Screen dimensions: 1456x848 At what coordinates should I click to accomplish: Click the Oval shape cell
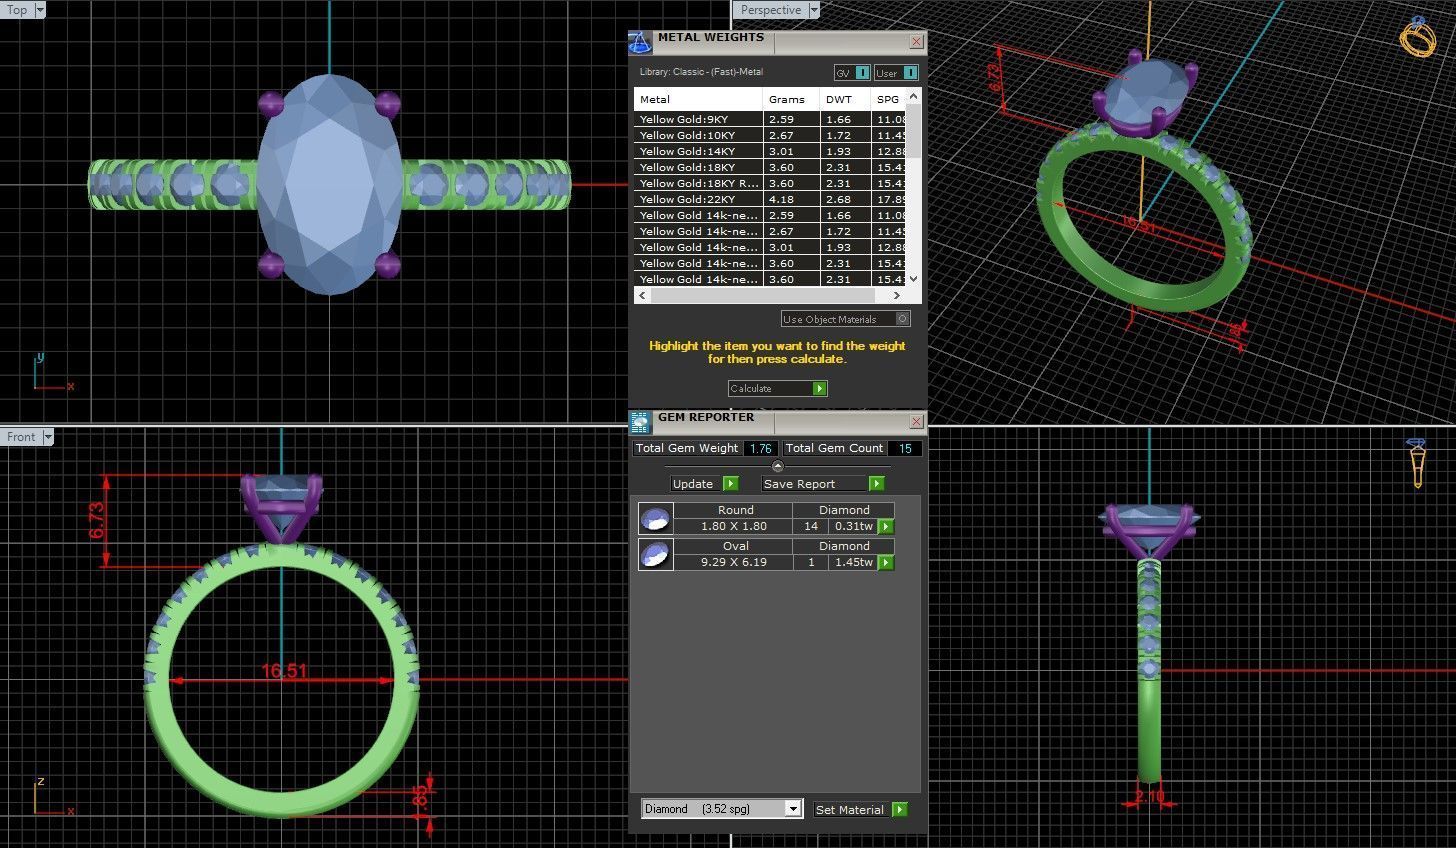[735, 546]
